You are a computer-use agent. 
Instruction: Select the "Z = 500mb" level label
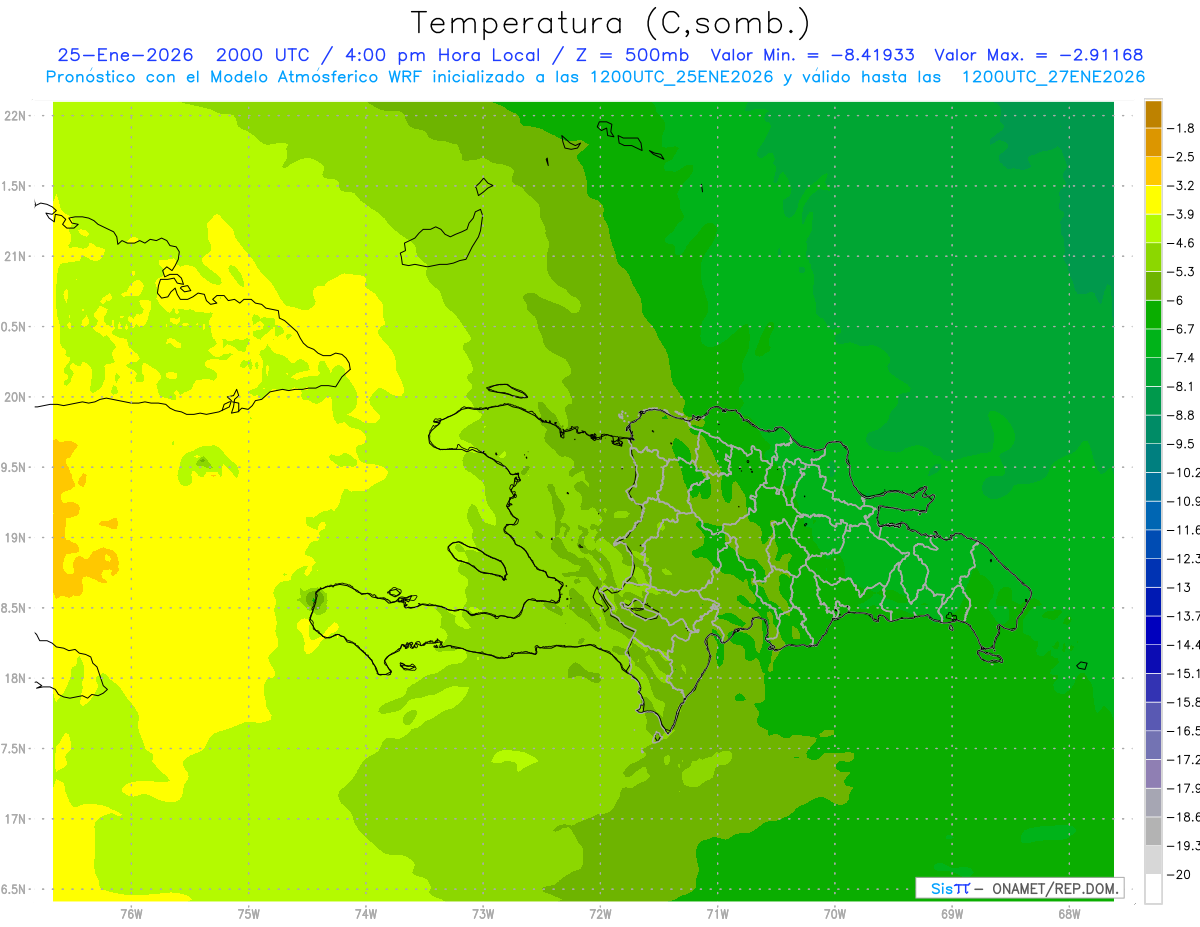pos(633,55)
